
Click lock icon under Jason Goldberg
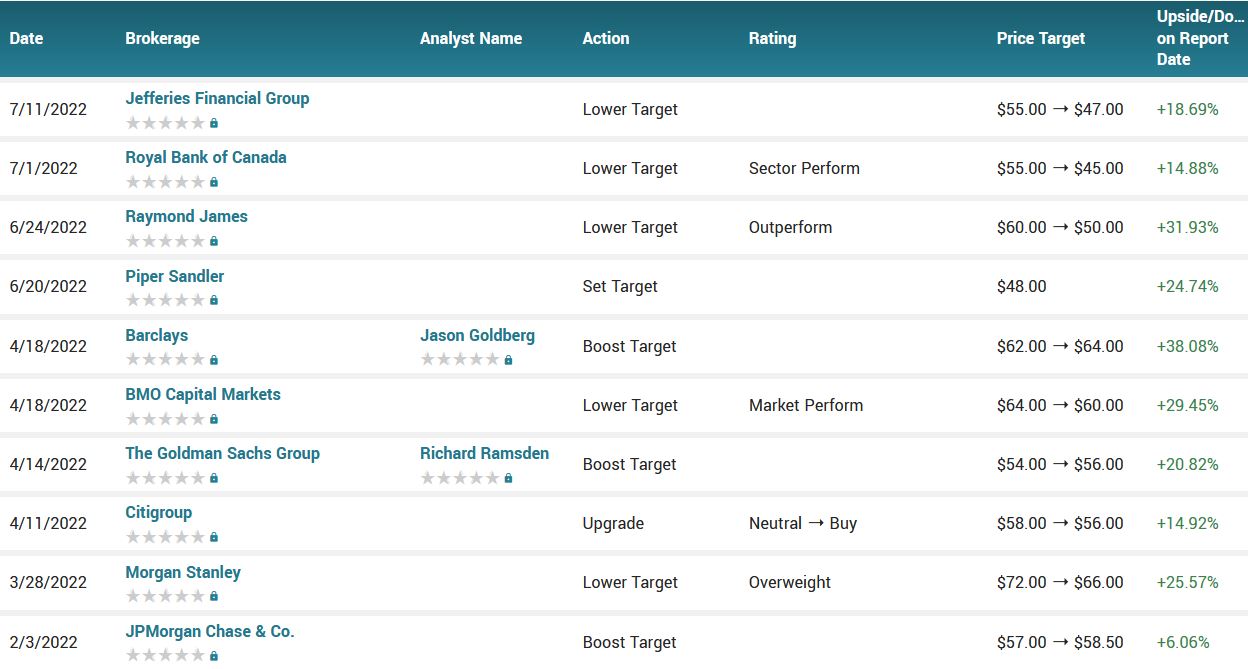pos(509,360)
